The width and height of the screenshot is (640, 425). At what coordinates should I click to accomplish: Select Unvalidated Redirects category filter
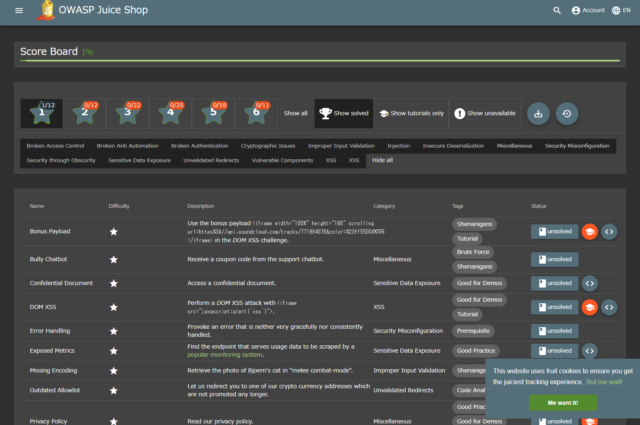tap(211, 160)
